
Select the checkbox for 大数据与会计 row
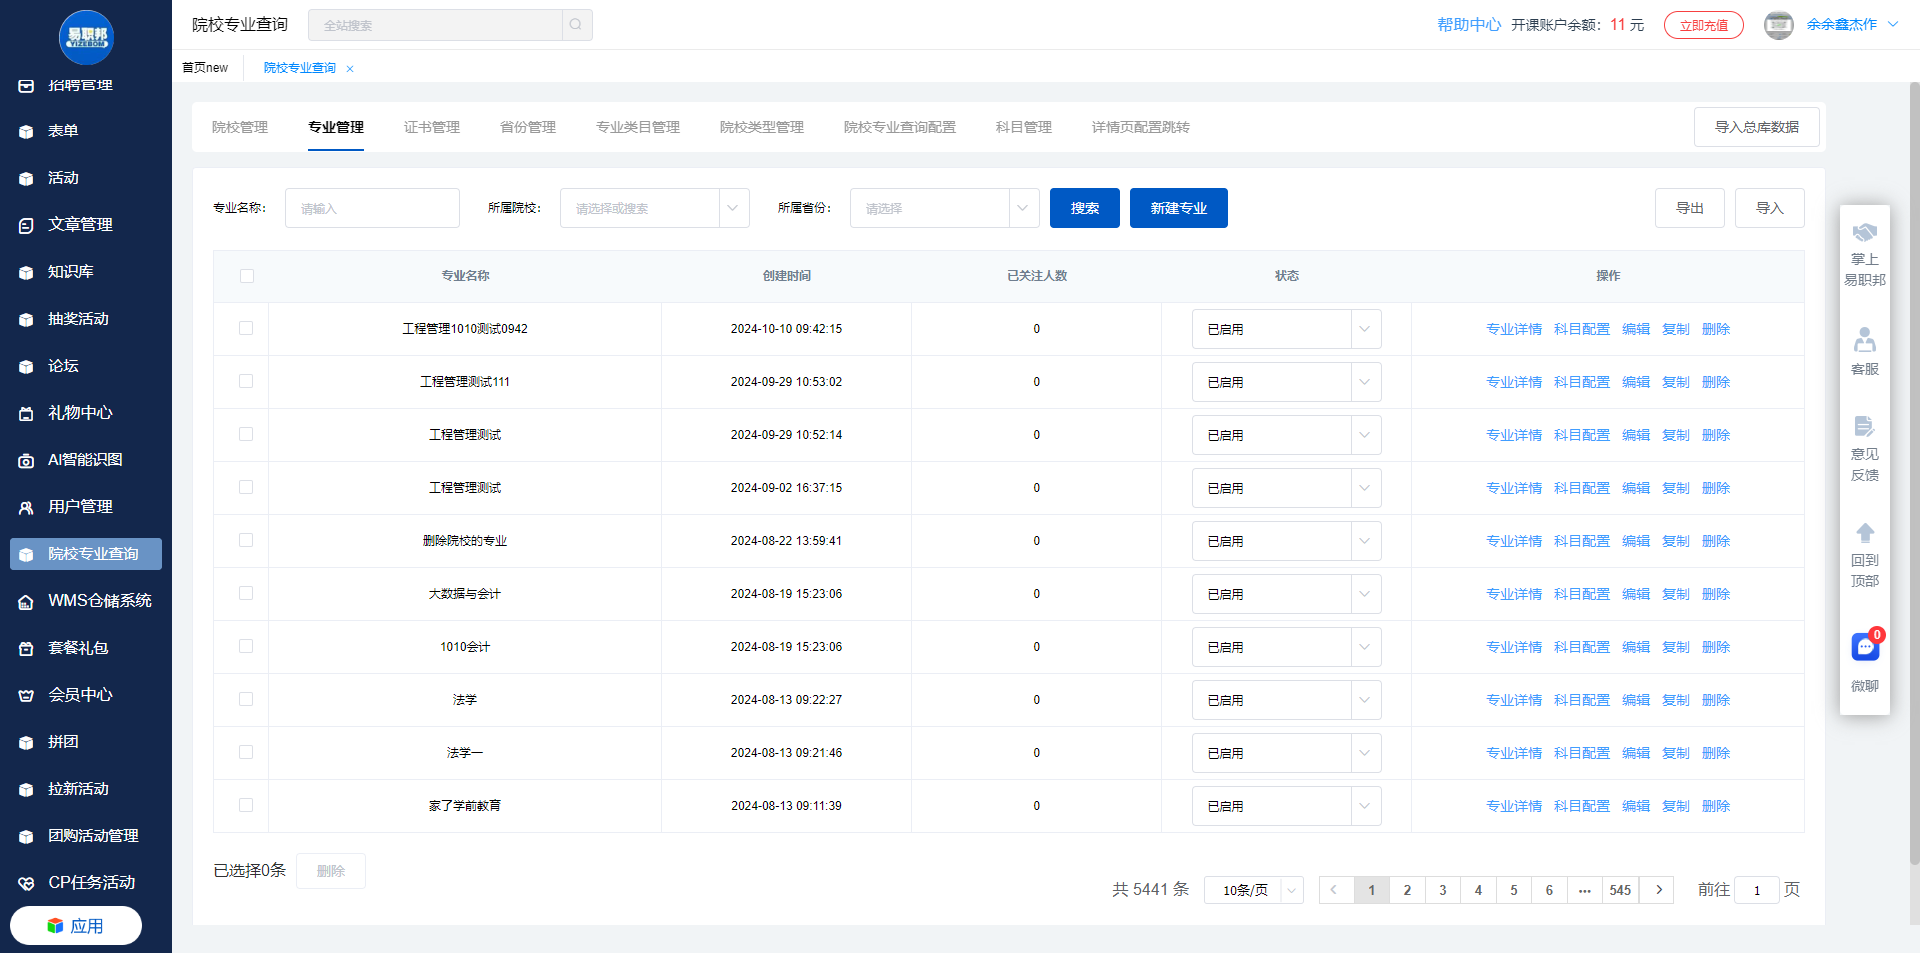[246, 593]
